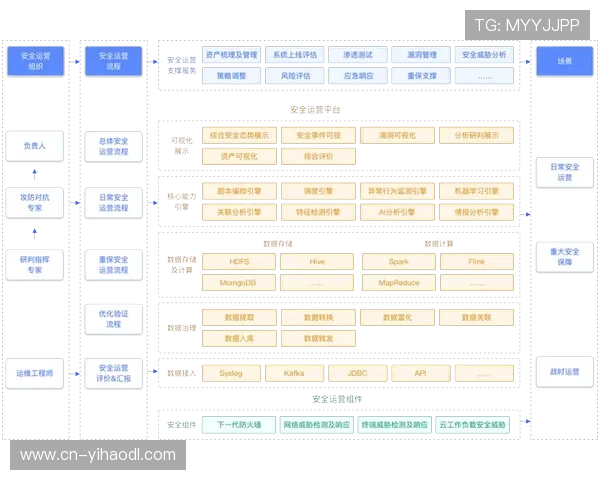Click the 优化验证流程 box
This screenshot has width=600, height=480.
(112, 319)
